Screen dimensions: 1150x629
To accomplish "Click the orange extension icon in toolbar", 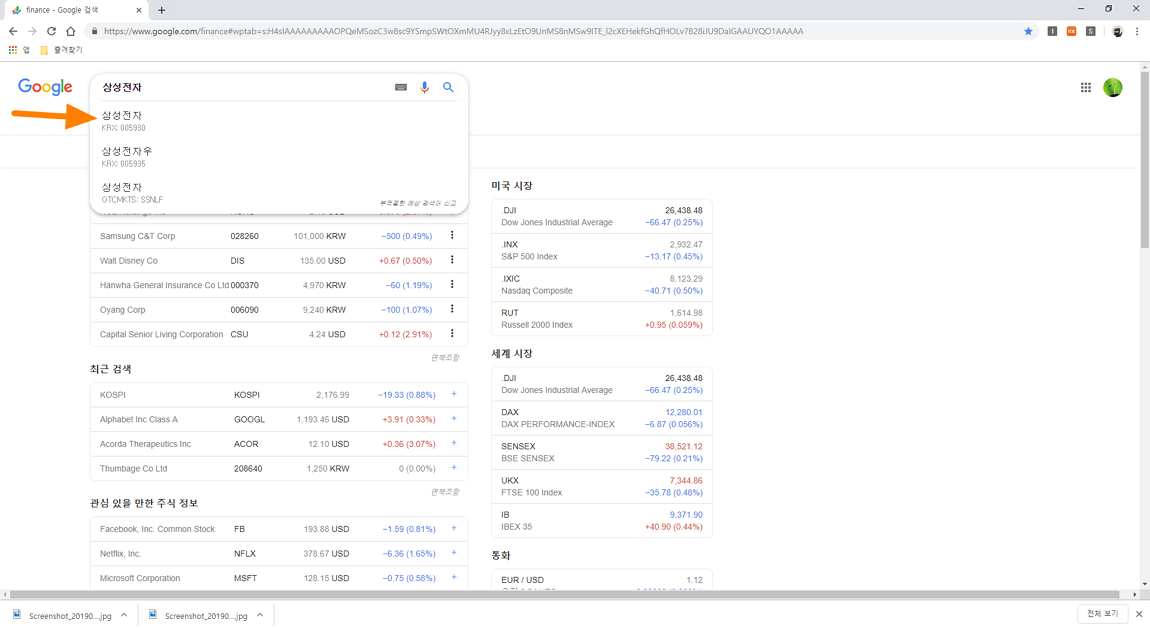I will [x=1072, y=31].
